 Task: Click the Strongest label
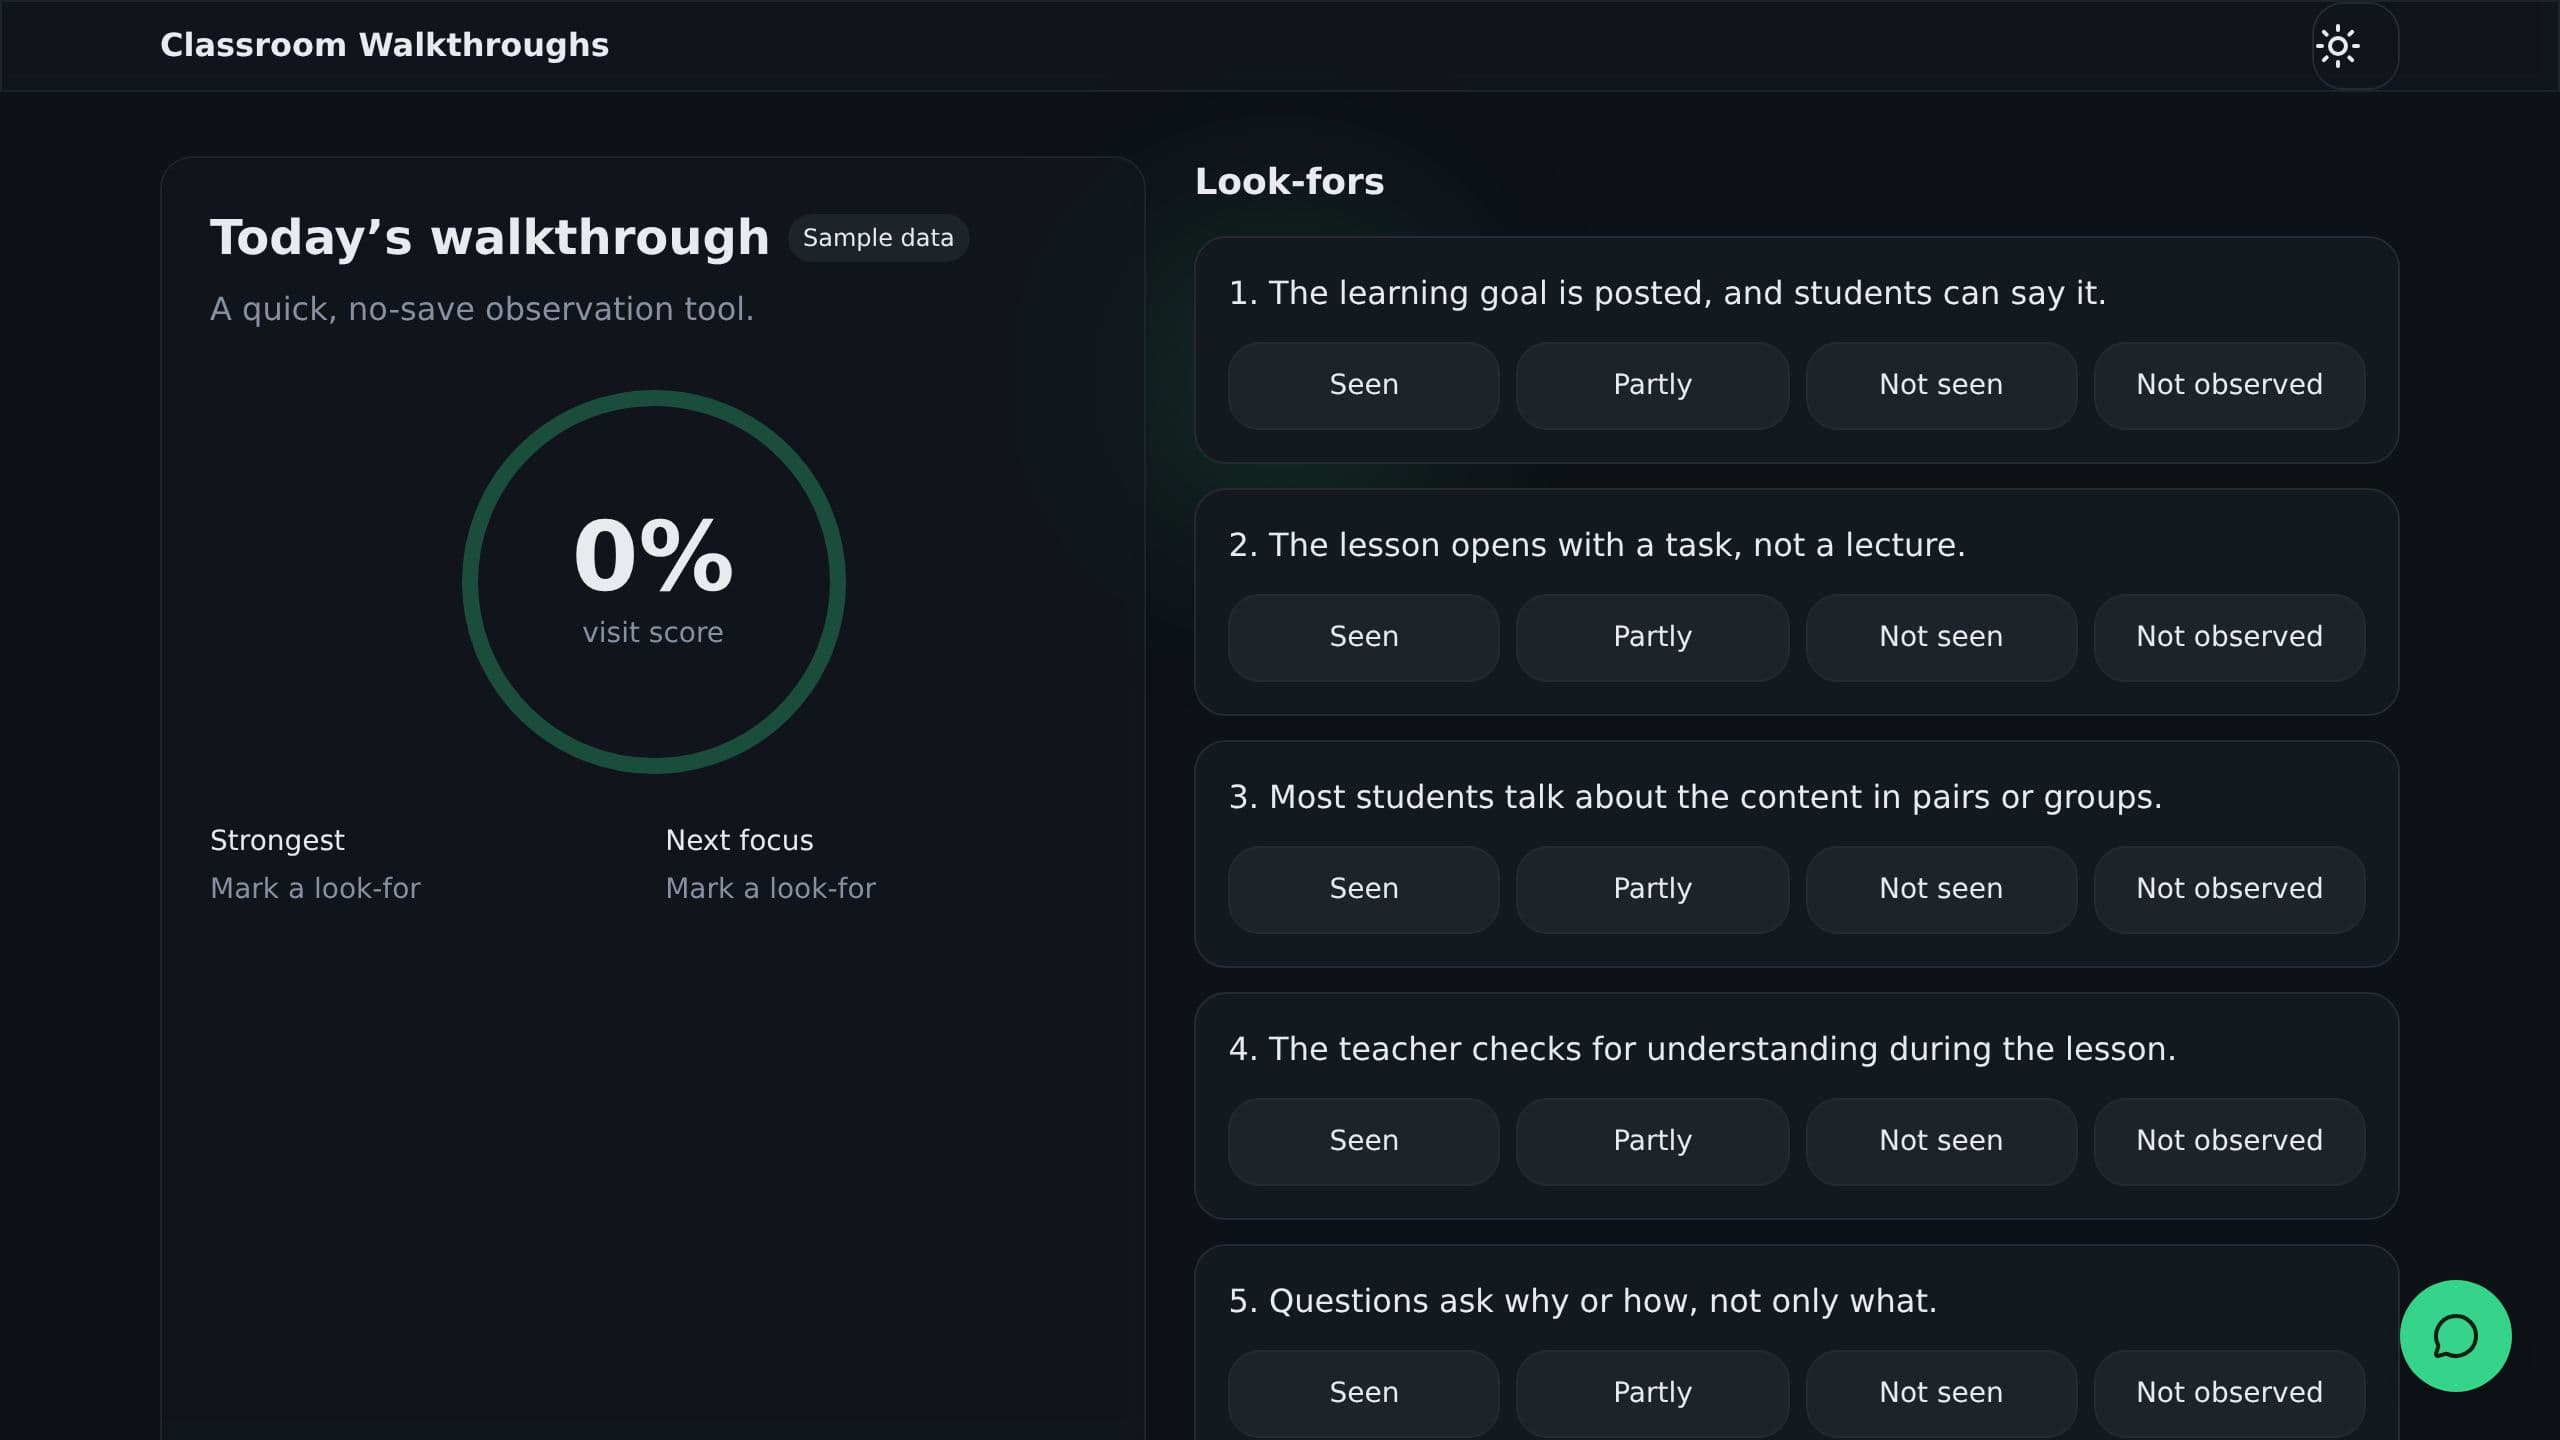tap(277, 840)
